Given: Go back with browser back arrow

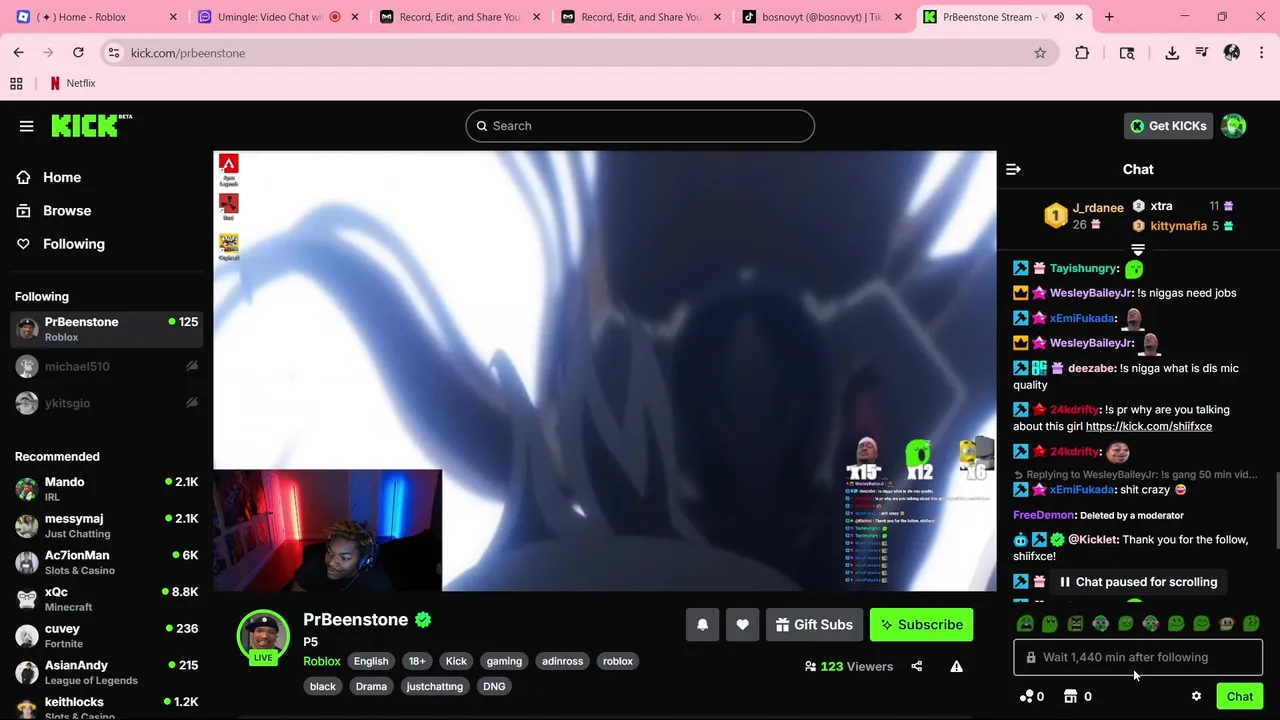Looking at the screenshot, I should pos(19,53).
